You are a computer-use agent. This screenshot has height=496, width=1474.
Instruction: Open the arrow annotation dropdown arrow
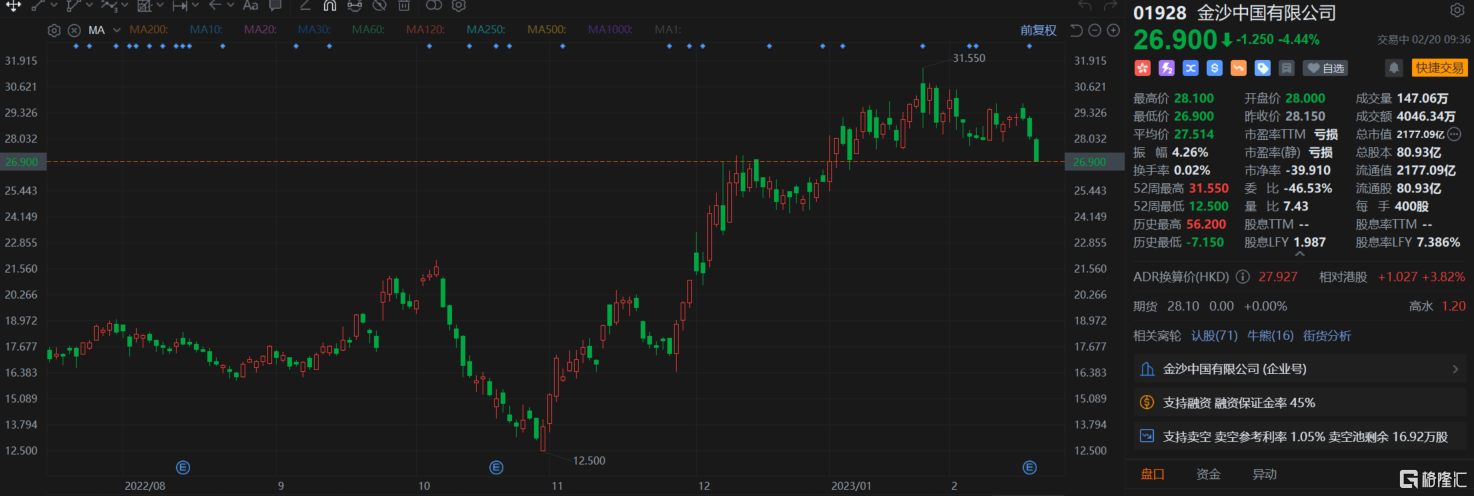(231, 5)
